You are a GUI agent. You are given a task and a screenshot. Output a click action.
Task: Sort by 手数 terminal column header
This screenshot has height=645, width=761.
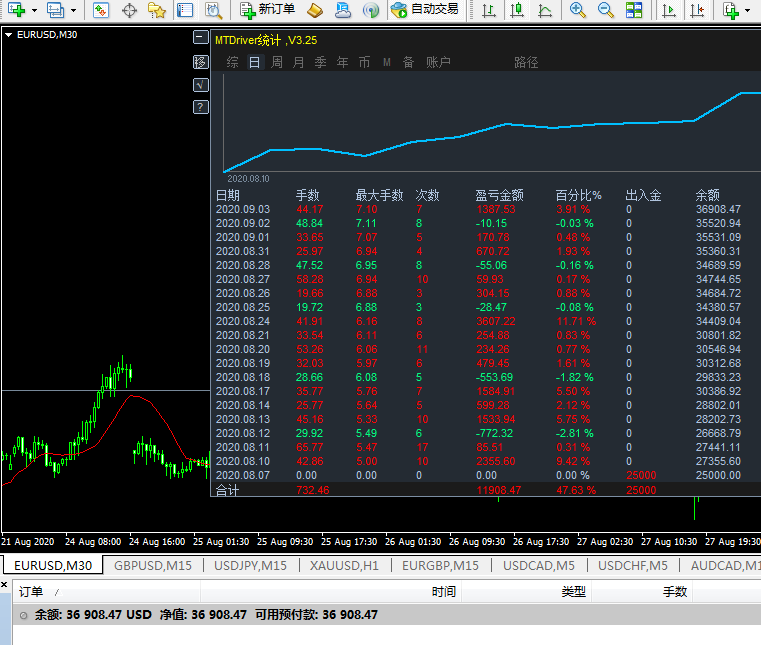click(x=642, y=592)
